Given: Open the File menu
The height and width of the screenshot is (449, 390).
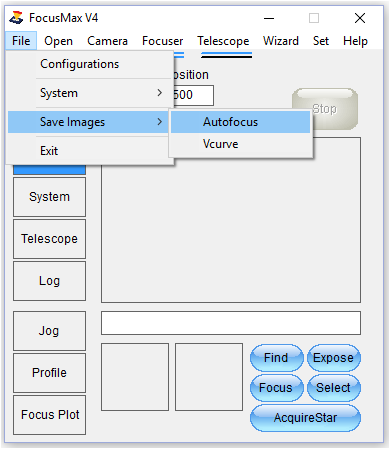Looking at the screenshot, I should coord(21,41).
